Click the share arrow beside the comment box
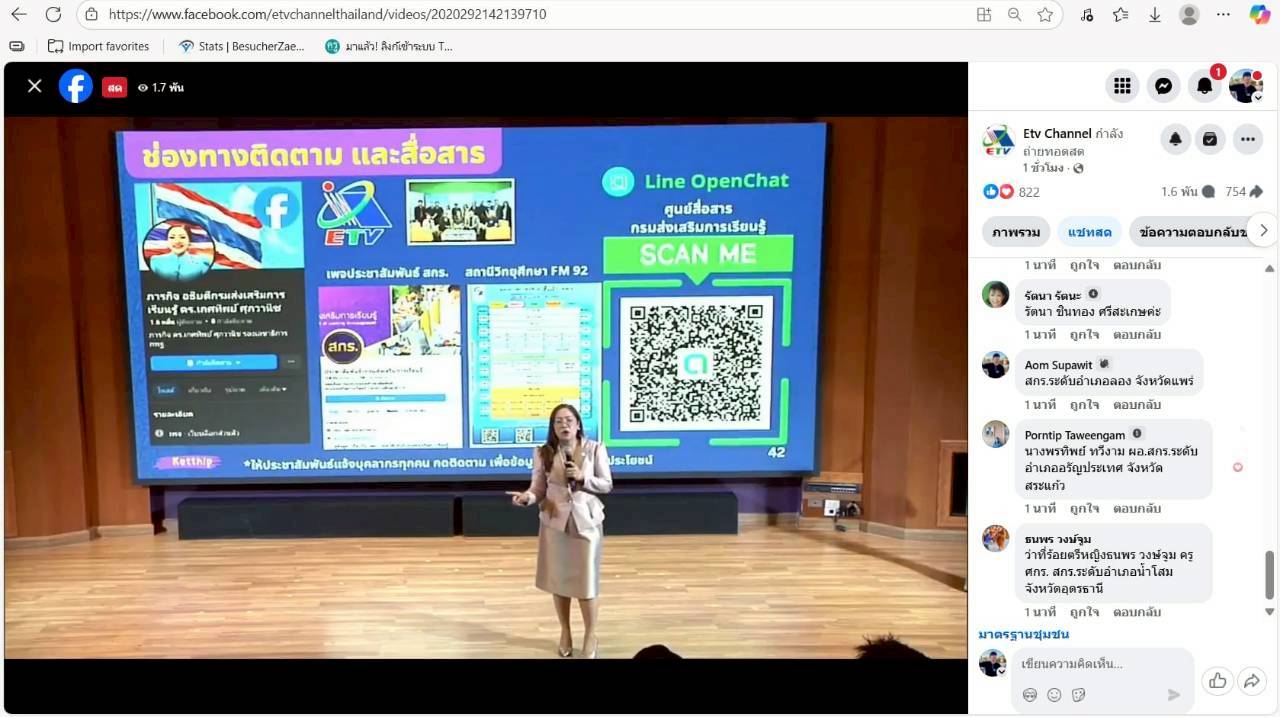The height and width of the screenshot is (717, 1280). tap(1251, 681)
